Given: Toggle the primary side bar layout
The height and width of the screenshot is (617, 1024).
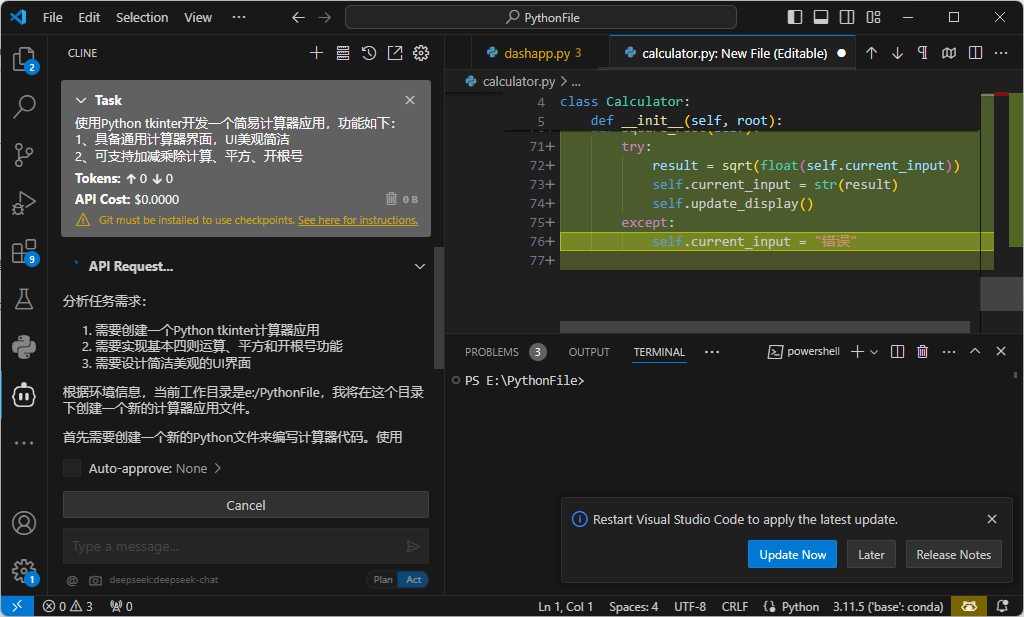Looking at the screenshot, I should [795, 17].
